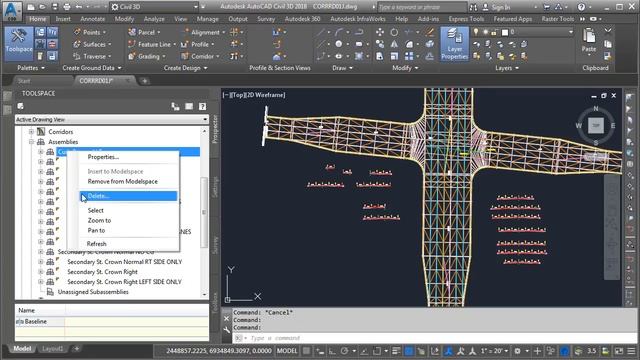
Task: Open the Points tool
Action: (89, 32)
